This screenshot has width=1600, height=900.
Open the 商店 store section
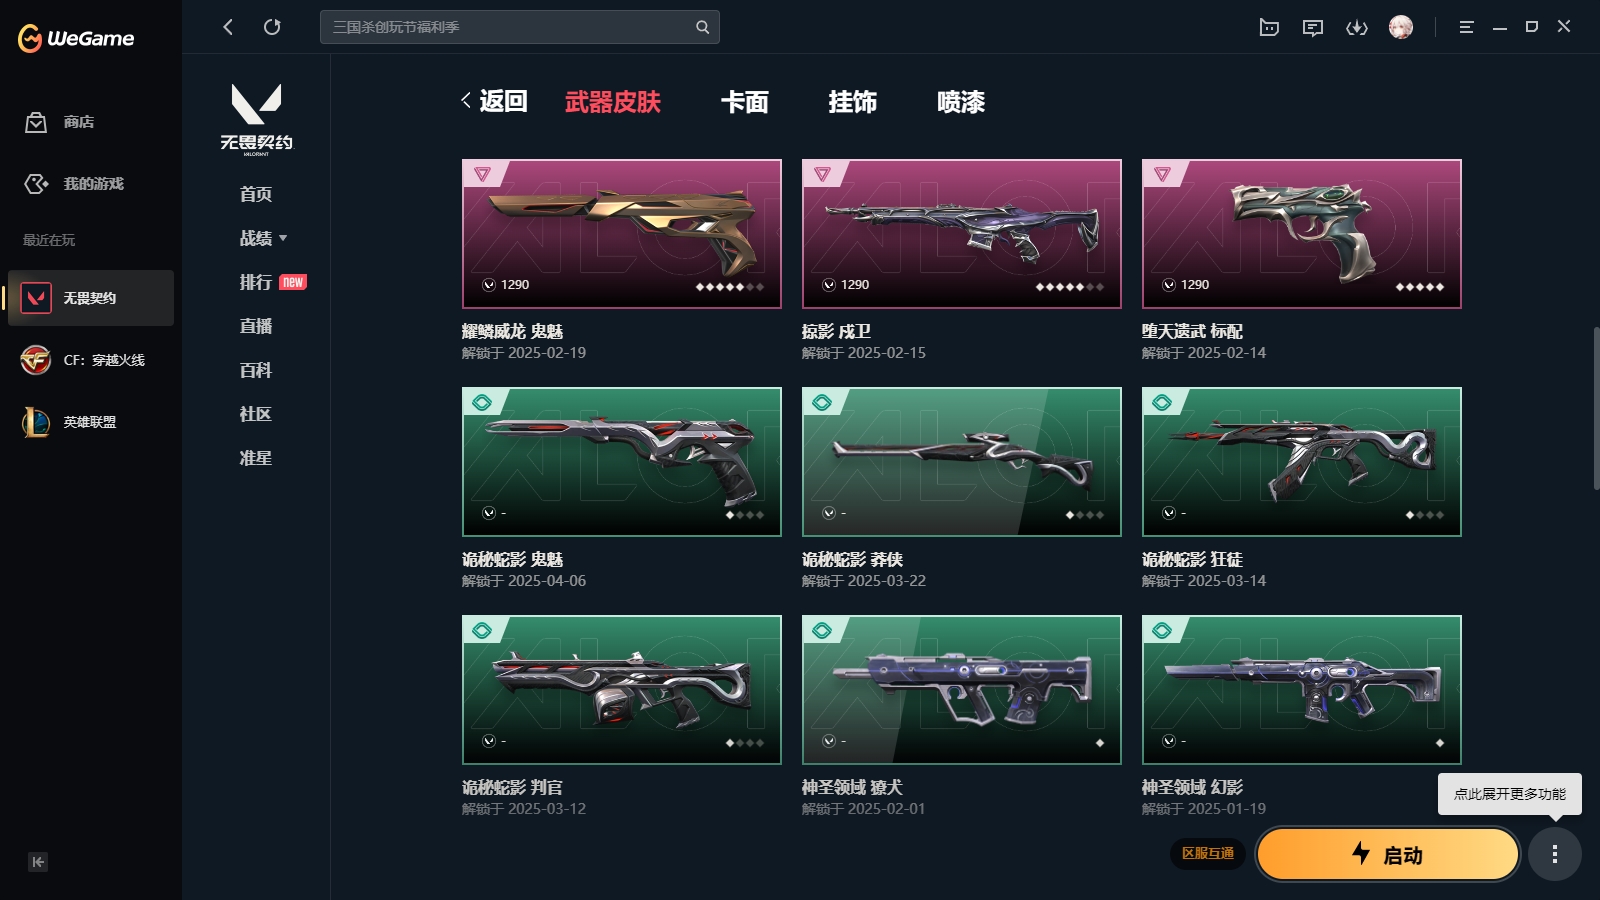(60, 122)
